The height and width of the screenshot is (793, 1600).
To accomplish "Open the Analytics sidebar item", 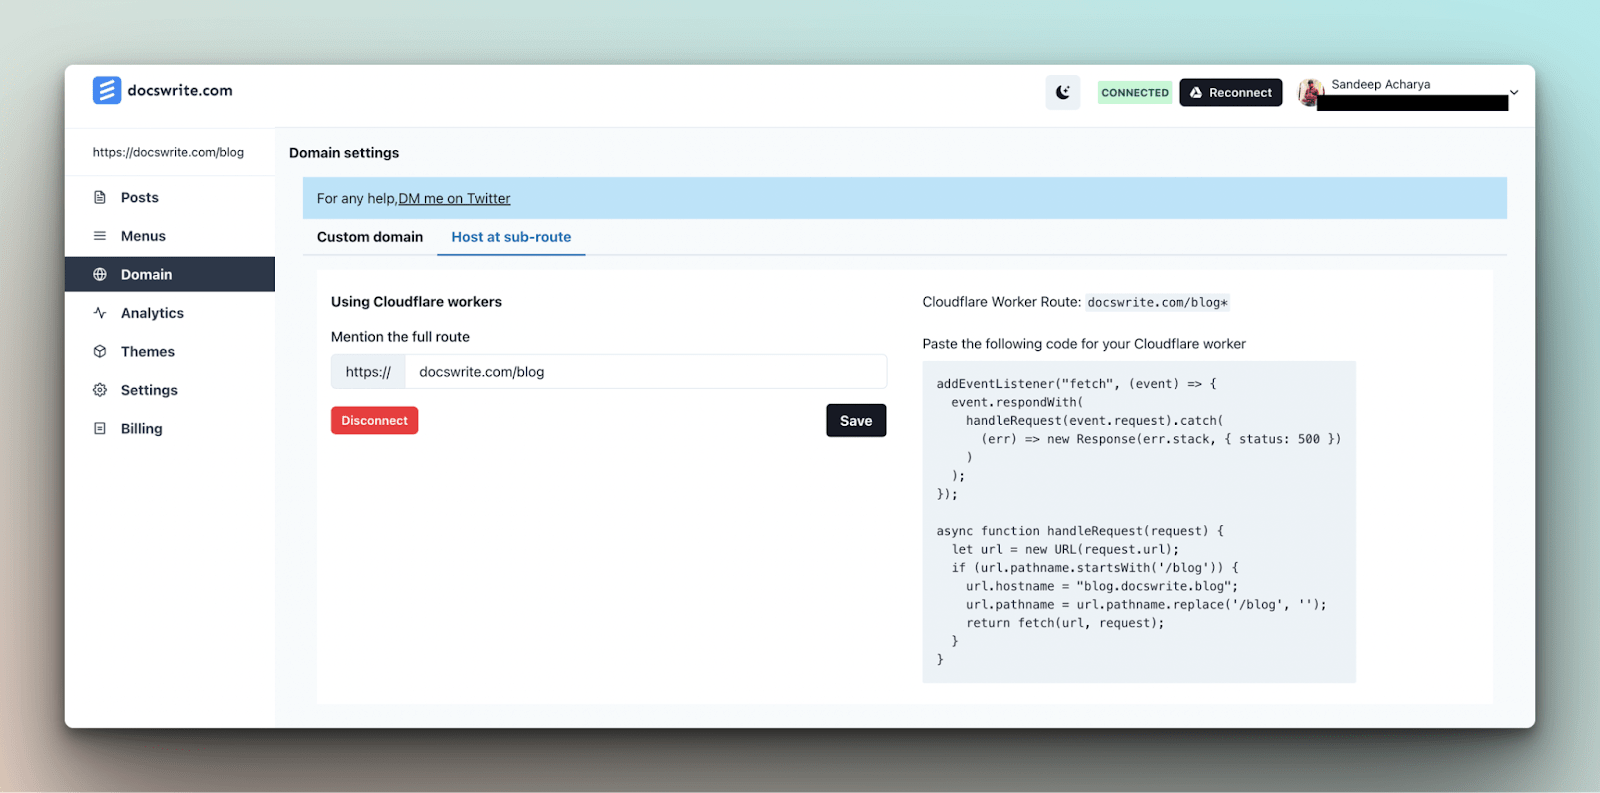I will [170, 313].
